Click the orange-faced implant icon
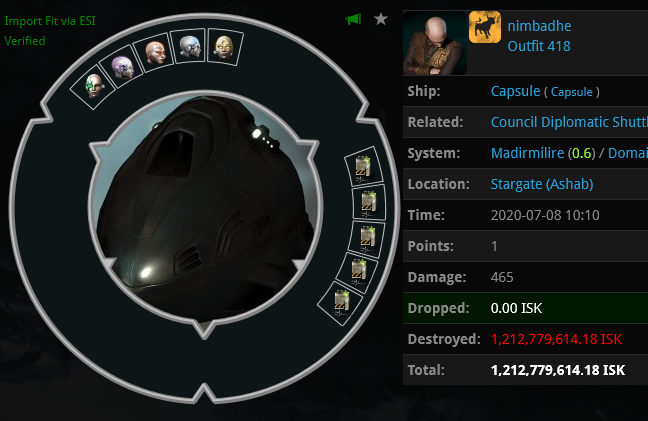Viewport: 648px width, 421px height. click(156, 53)
